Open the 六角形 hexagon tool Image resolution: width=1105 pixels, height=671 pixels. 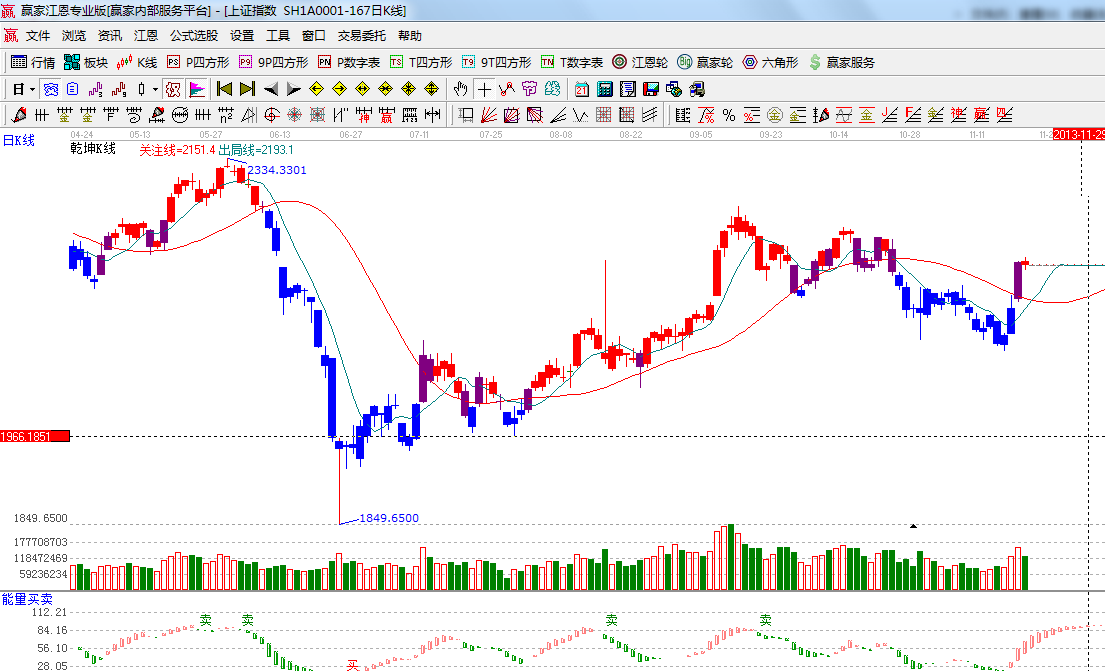pyautogui.click(x=770, y=62)
